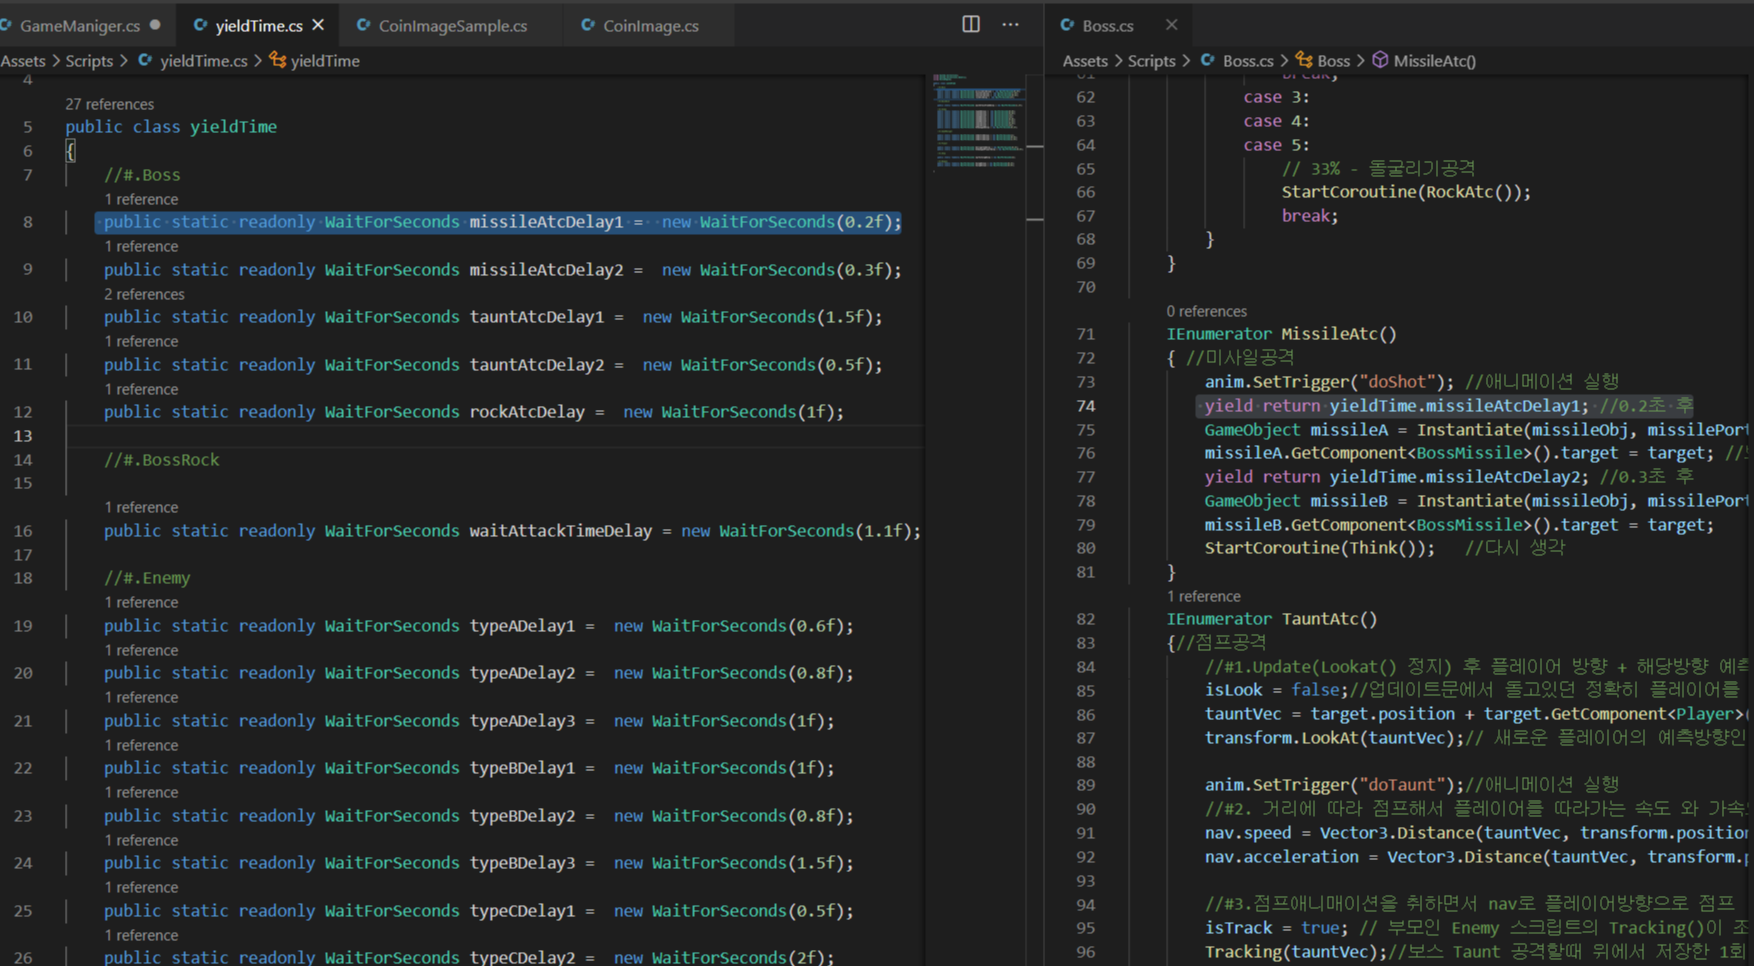Open the CoinImage.cs tab
Viewport: 1754px width, 966px height.
(650, 26)
